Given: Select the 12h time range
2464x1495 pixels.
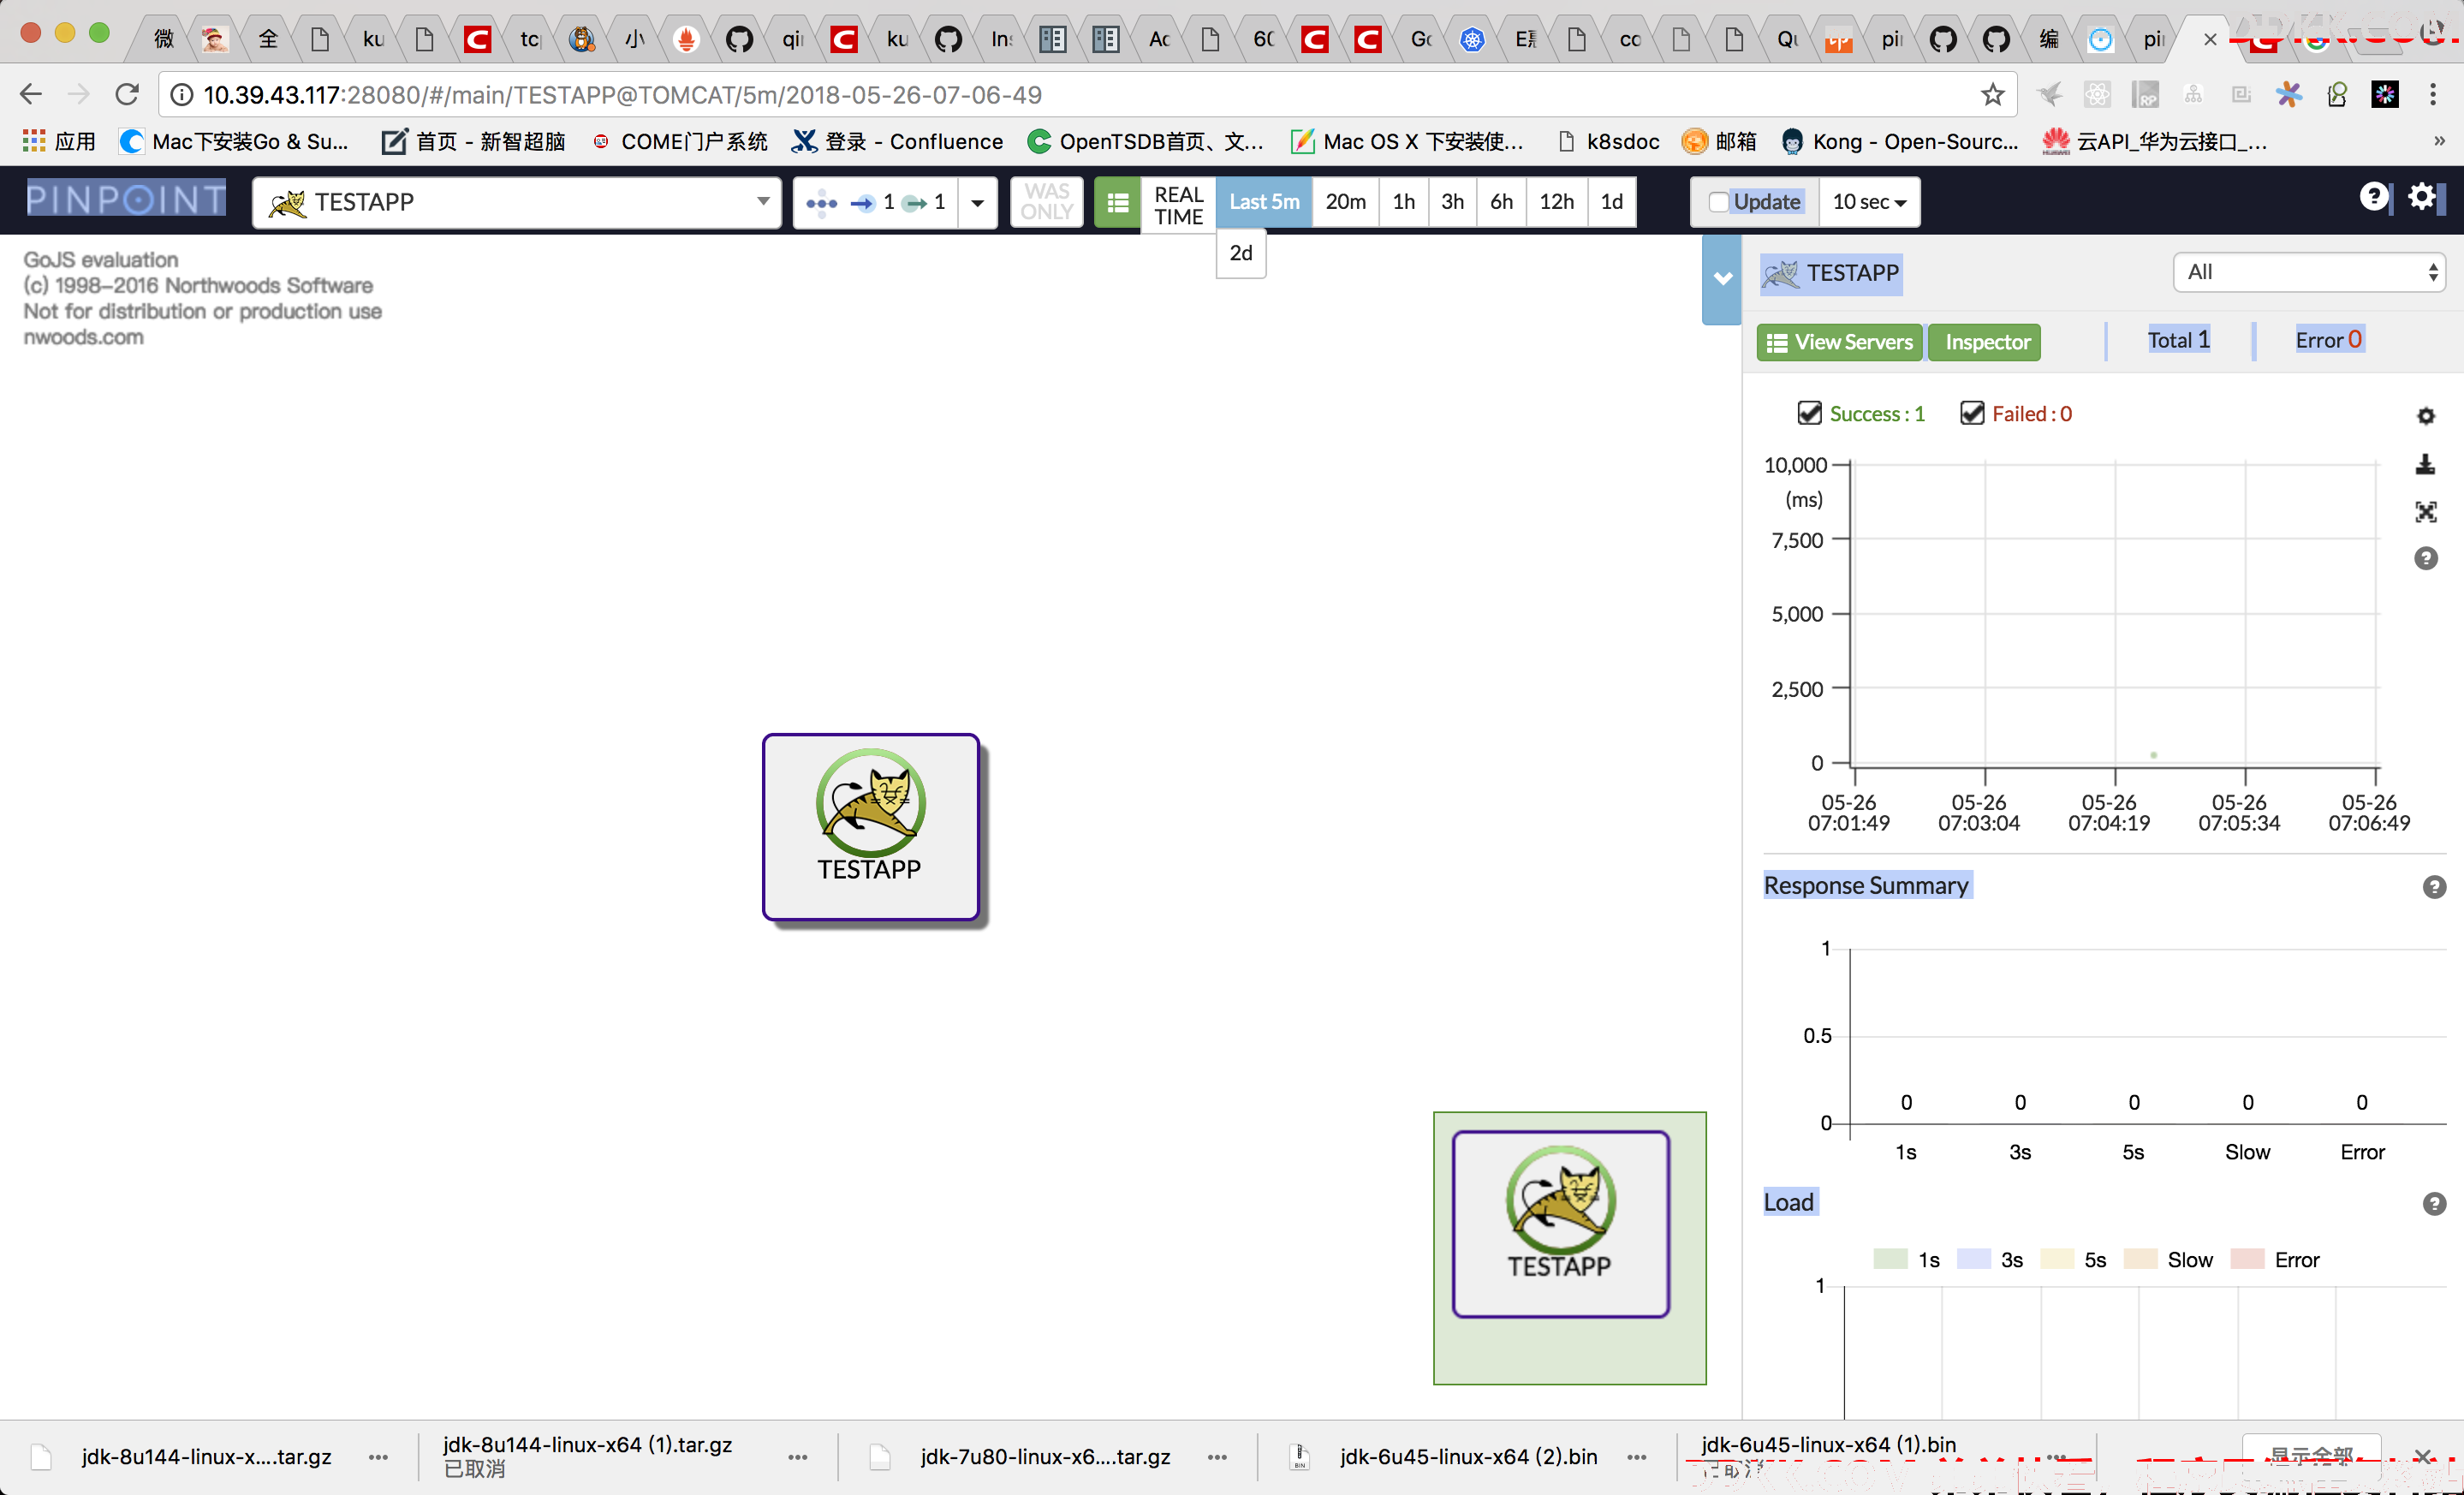Looking at the screenshot, I should 1556,202.
